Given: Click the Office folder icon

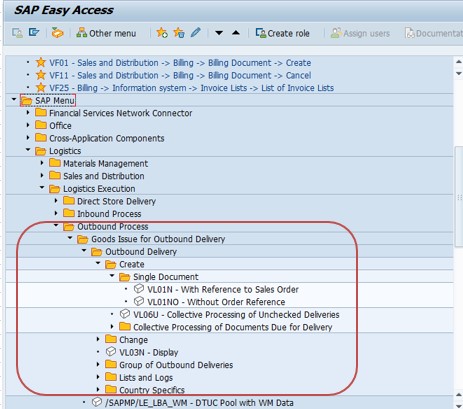Looking at the screenshot, I should pyautogui.click(x=41, y=125).
